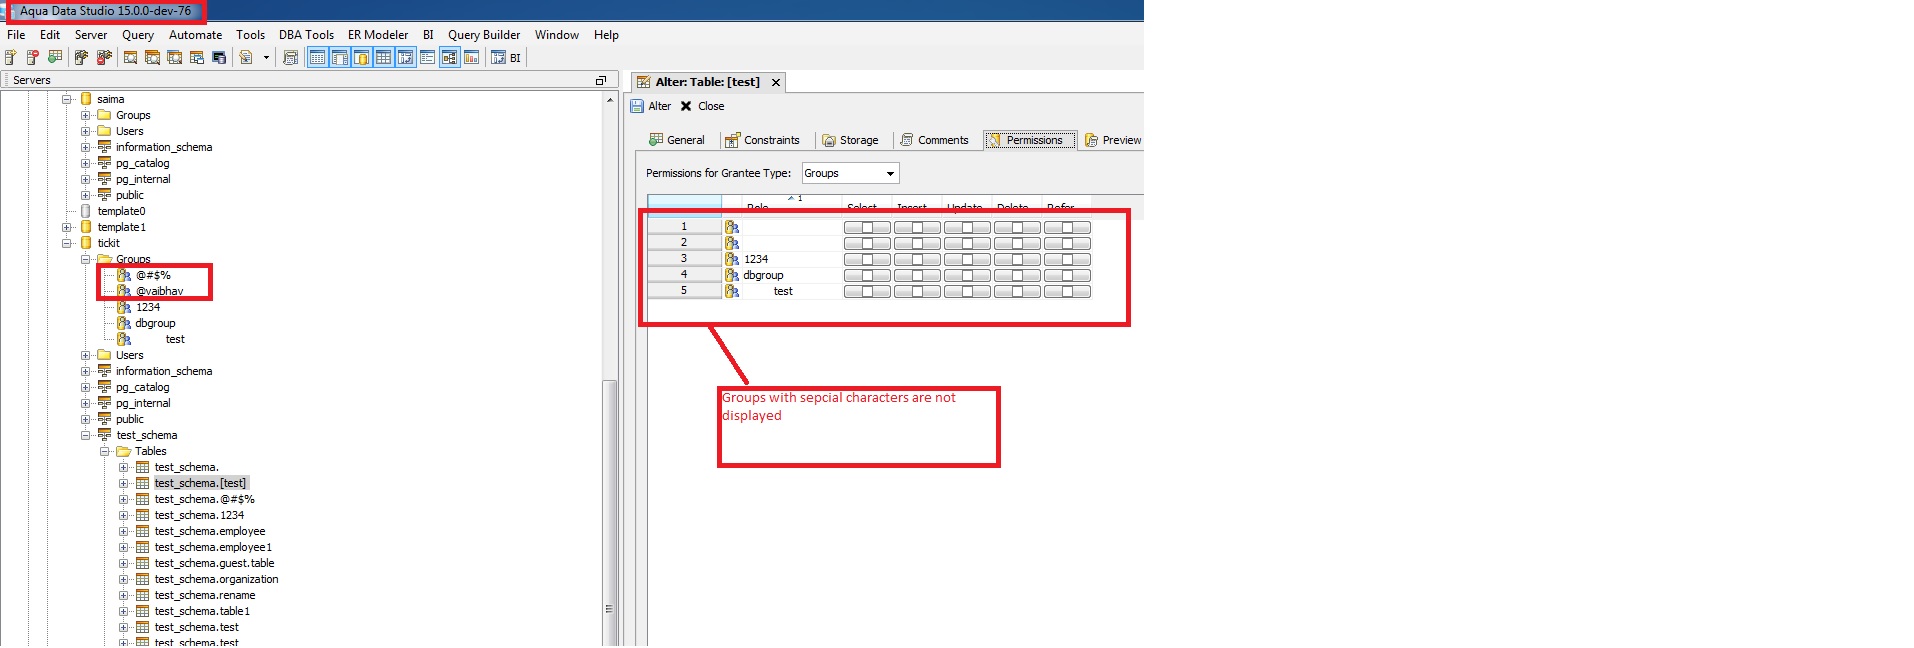The height and width of the screenshot is (648, 1914).
Task: Click the second magnifier query window icon
Action: pos(152,57)
